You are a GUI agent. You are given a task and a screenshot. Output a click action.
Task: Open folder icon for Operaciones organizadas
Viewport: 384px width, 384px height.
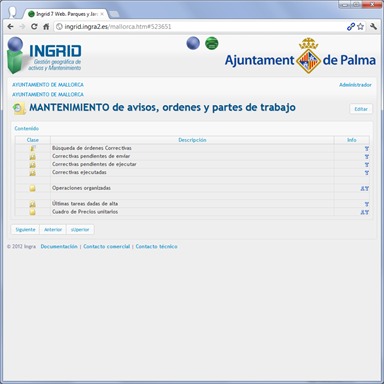(x=32, y=188)
